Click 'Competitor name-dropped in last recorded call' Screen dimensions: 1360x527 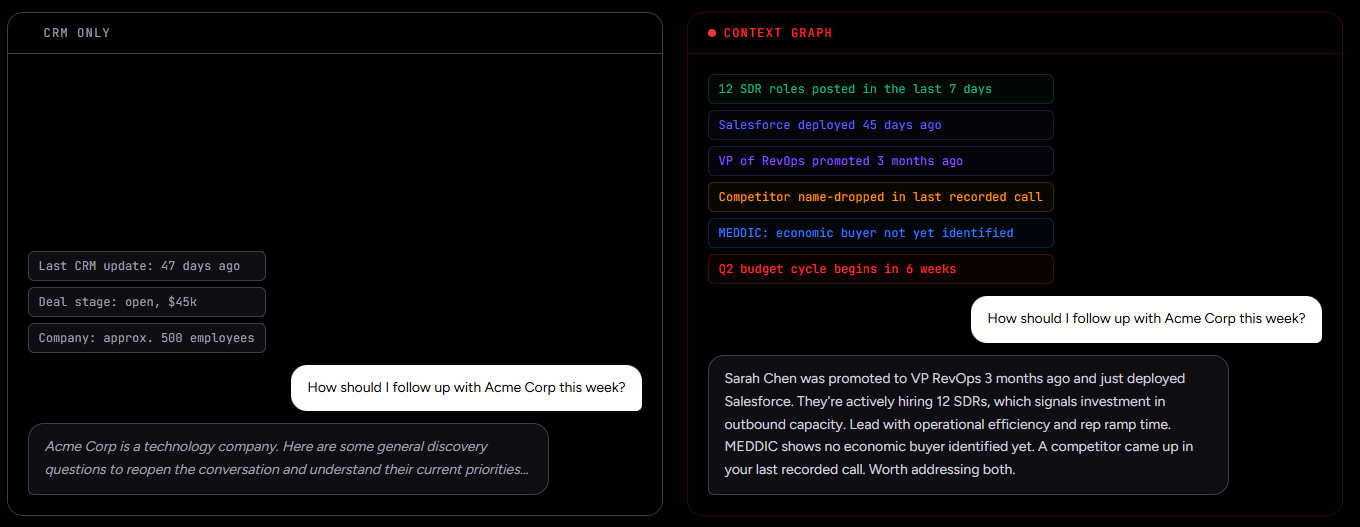[880, 197]
